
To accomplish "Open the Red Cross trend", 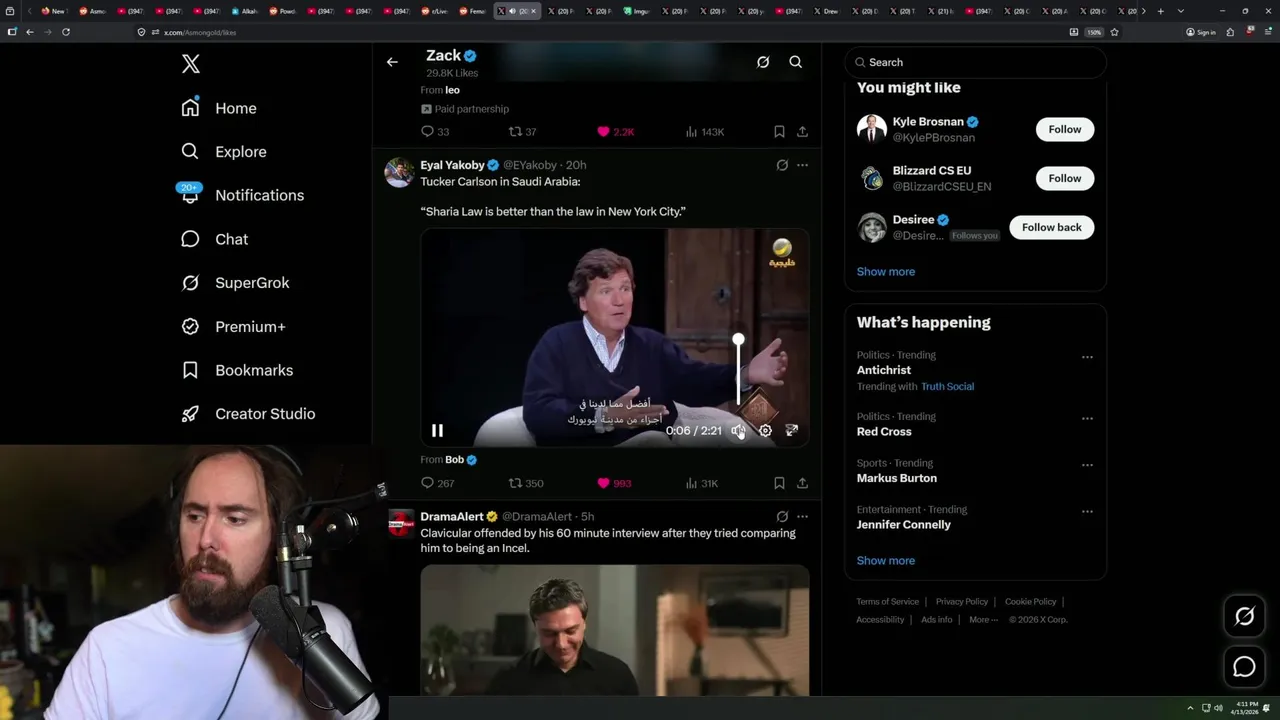I will coord(884,432).
